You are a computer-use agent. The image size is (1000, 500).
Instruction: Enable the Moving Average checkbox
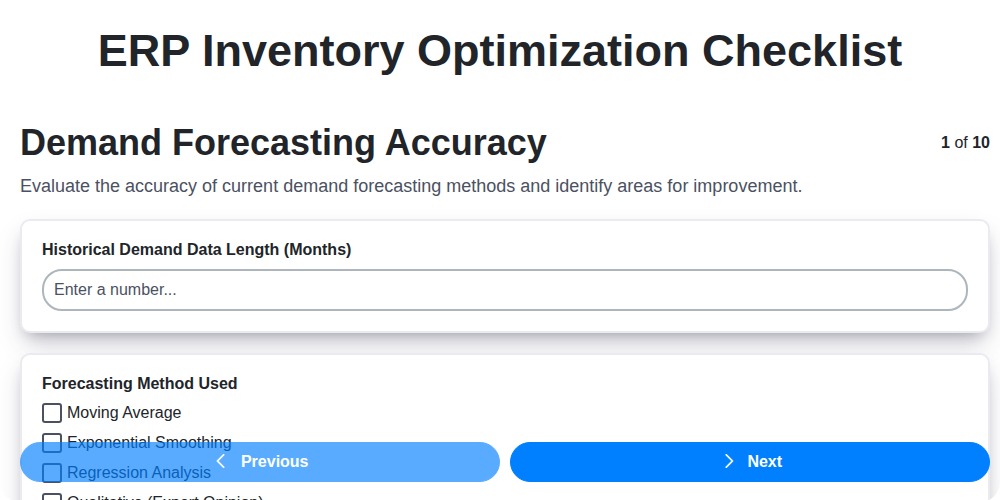point(52,412)
